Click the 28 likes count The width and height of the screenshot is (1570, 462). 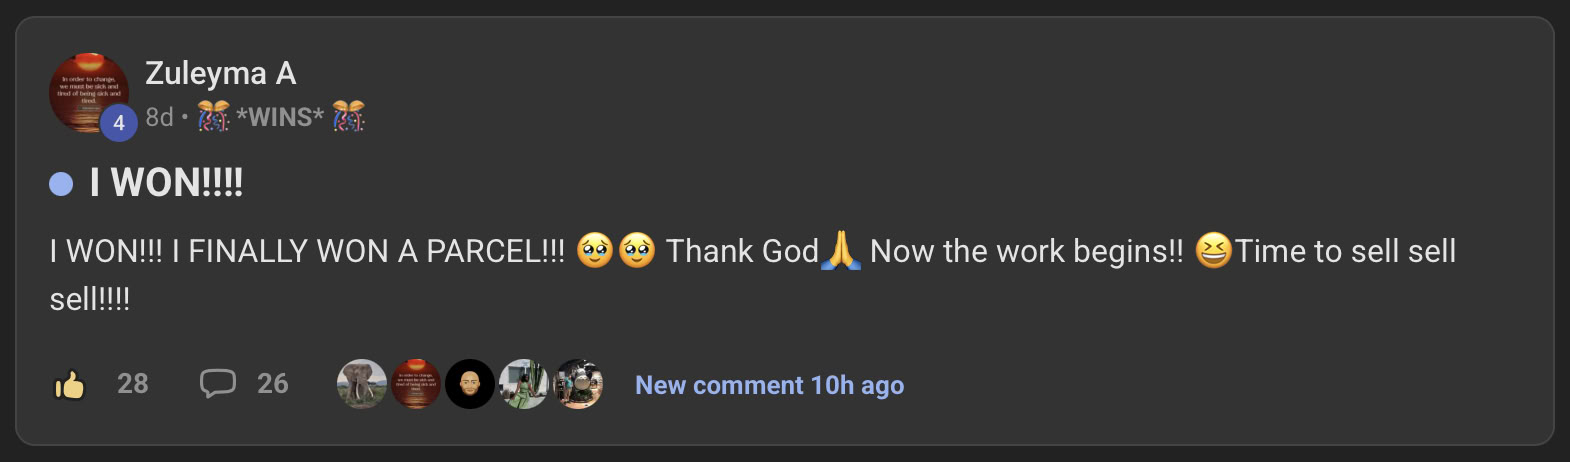click(x=133, y=384)
